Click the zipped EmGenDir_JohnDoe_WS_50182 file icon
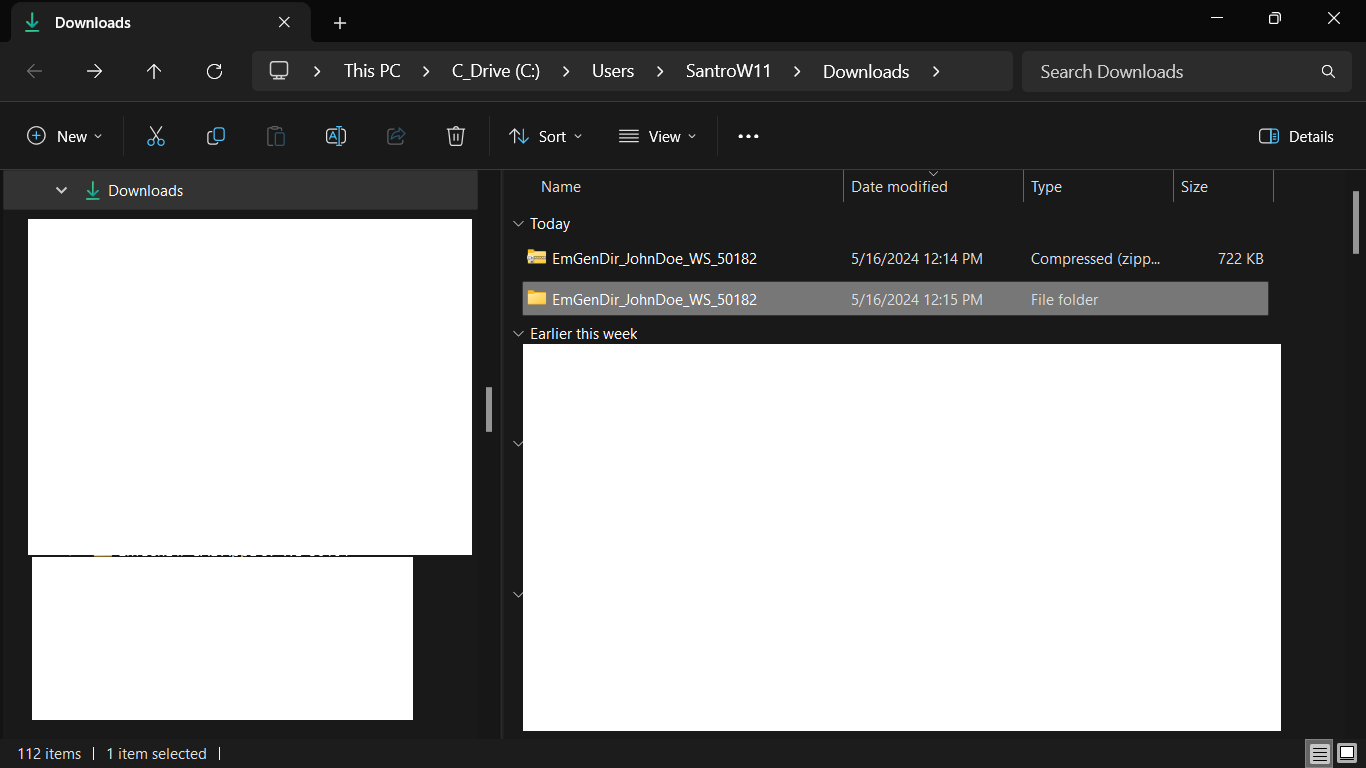 [x=537, y=258]
